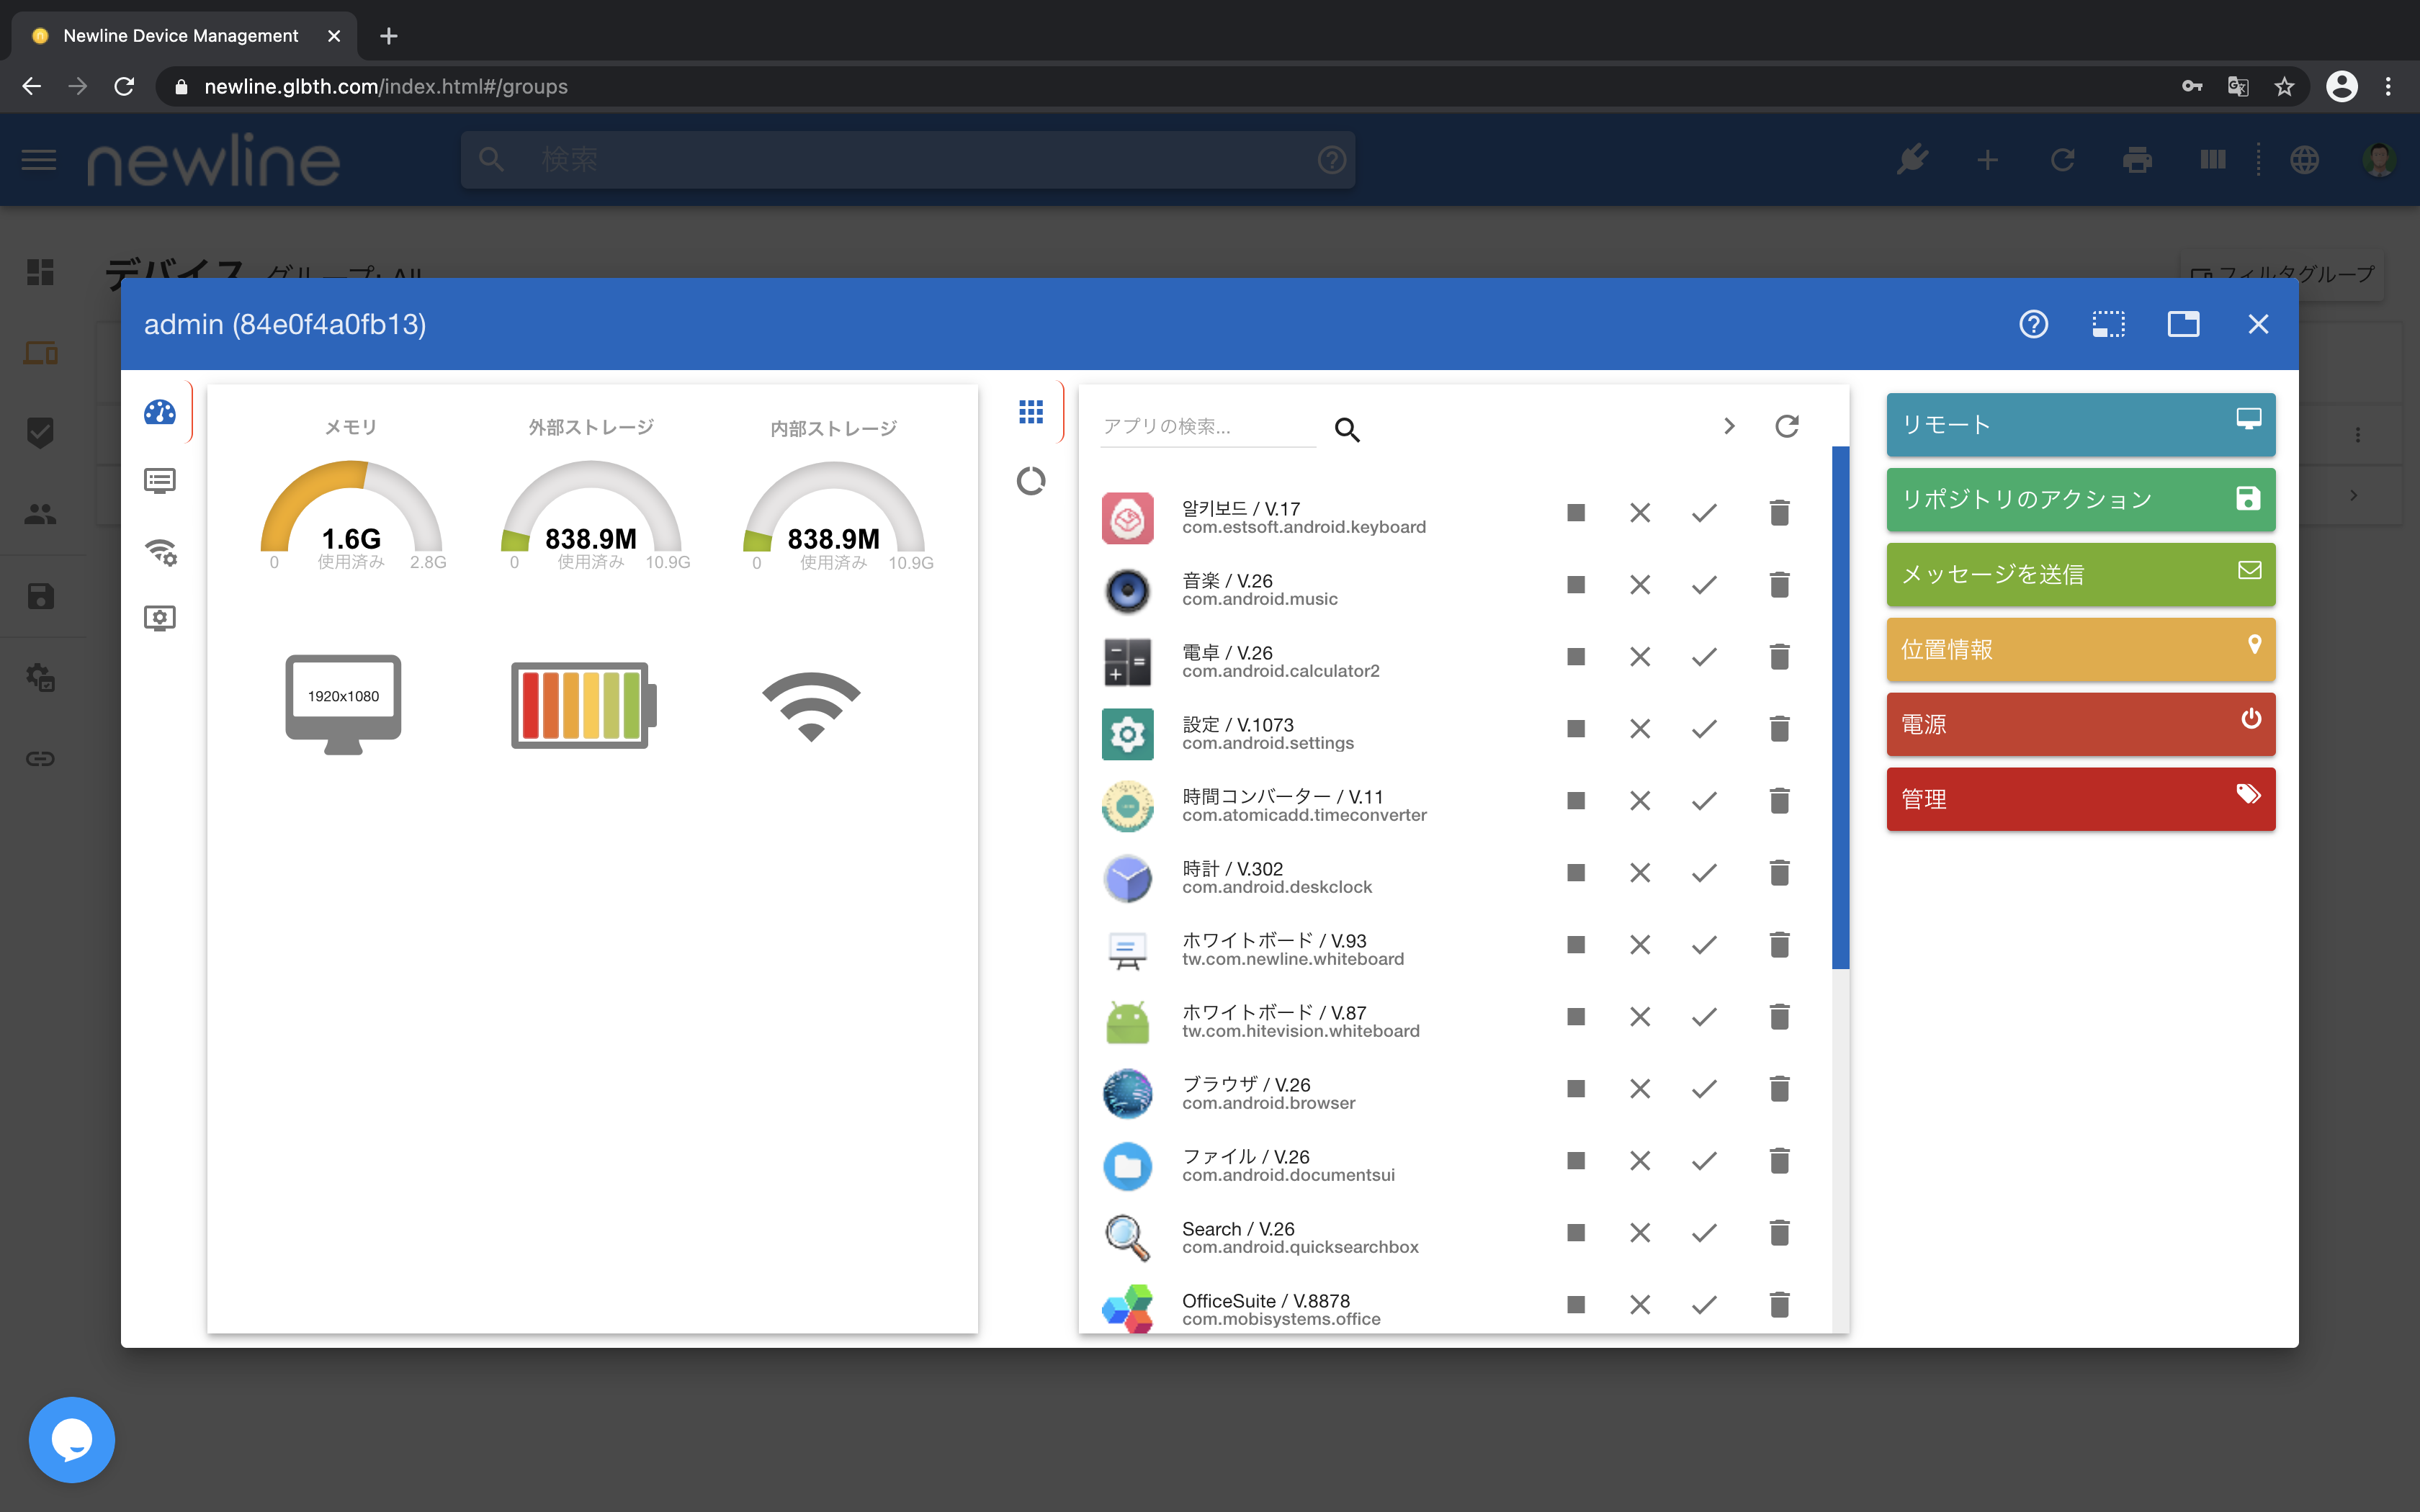Click the app list vertical scrollbar
2420x1512 pixels.
coord(1840,708)
